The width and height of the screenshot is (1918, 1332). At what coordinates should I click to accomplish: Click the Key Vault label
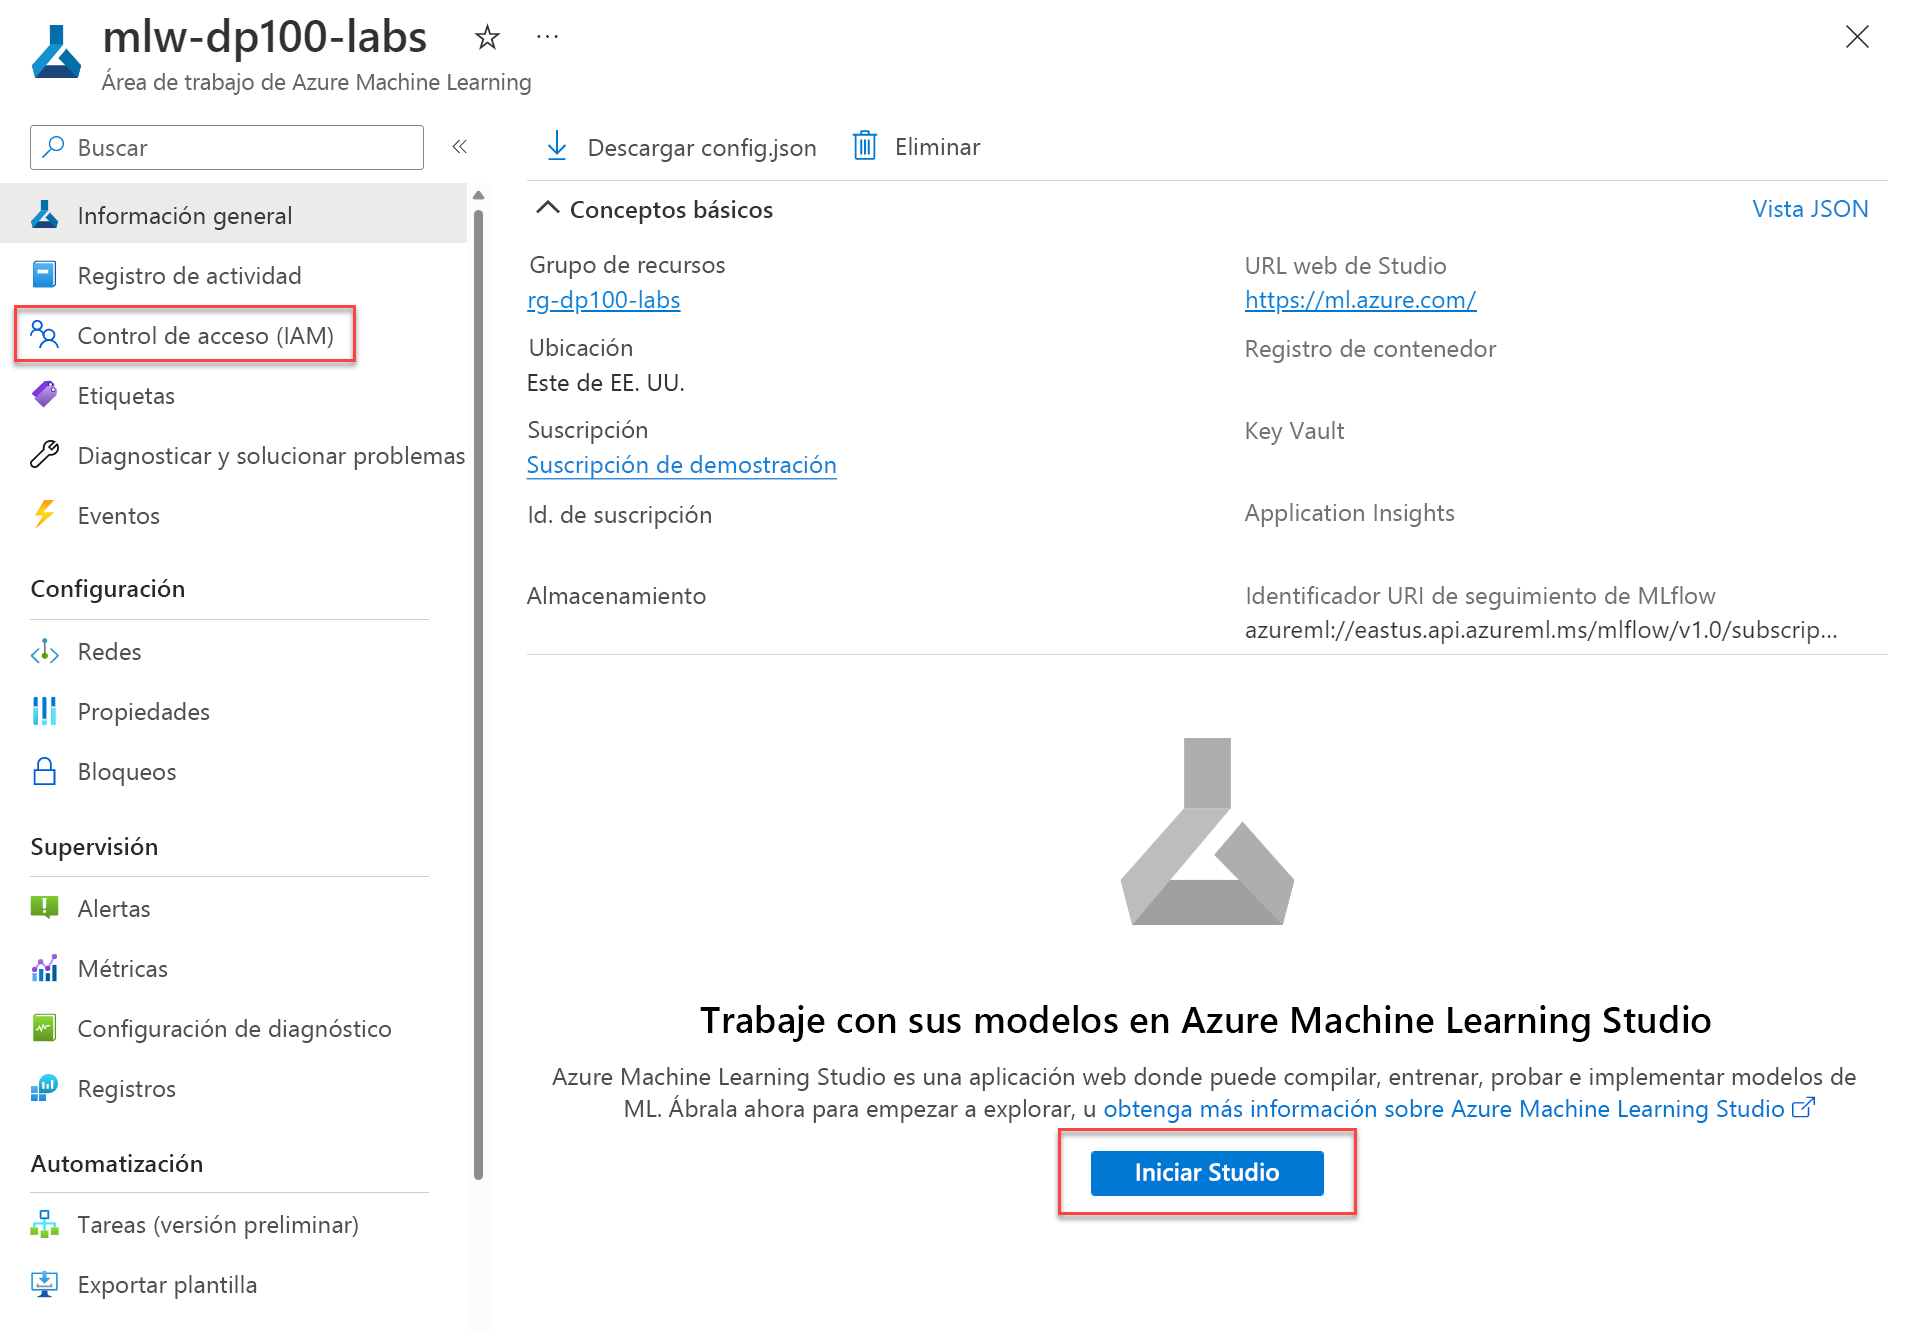pos(1294,430)
